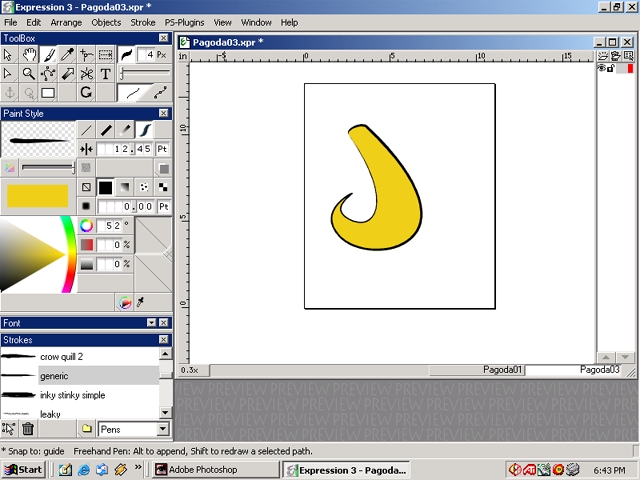
Task: Click the stroke definition edit icon
Action: (x=9, y=429)
